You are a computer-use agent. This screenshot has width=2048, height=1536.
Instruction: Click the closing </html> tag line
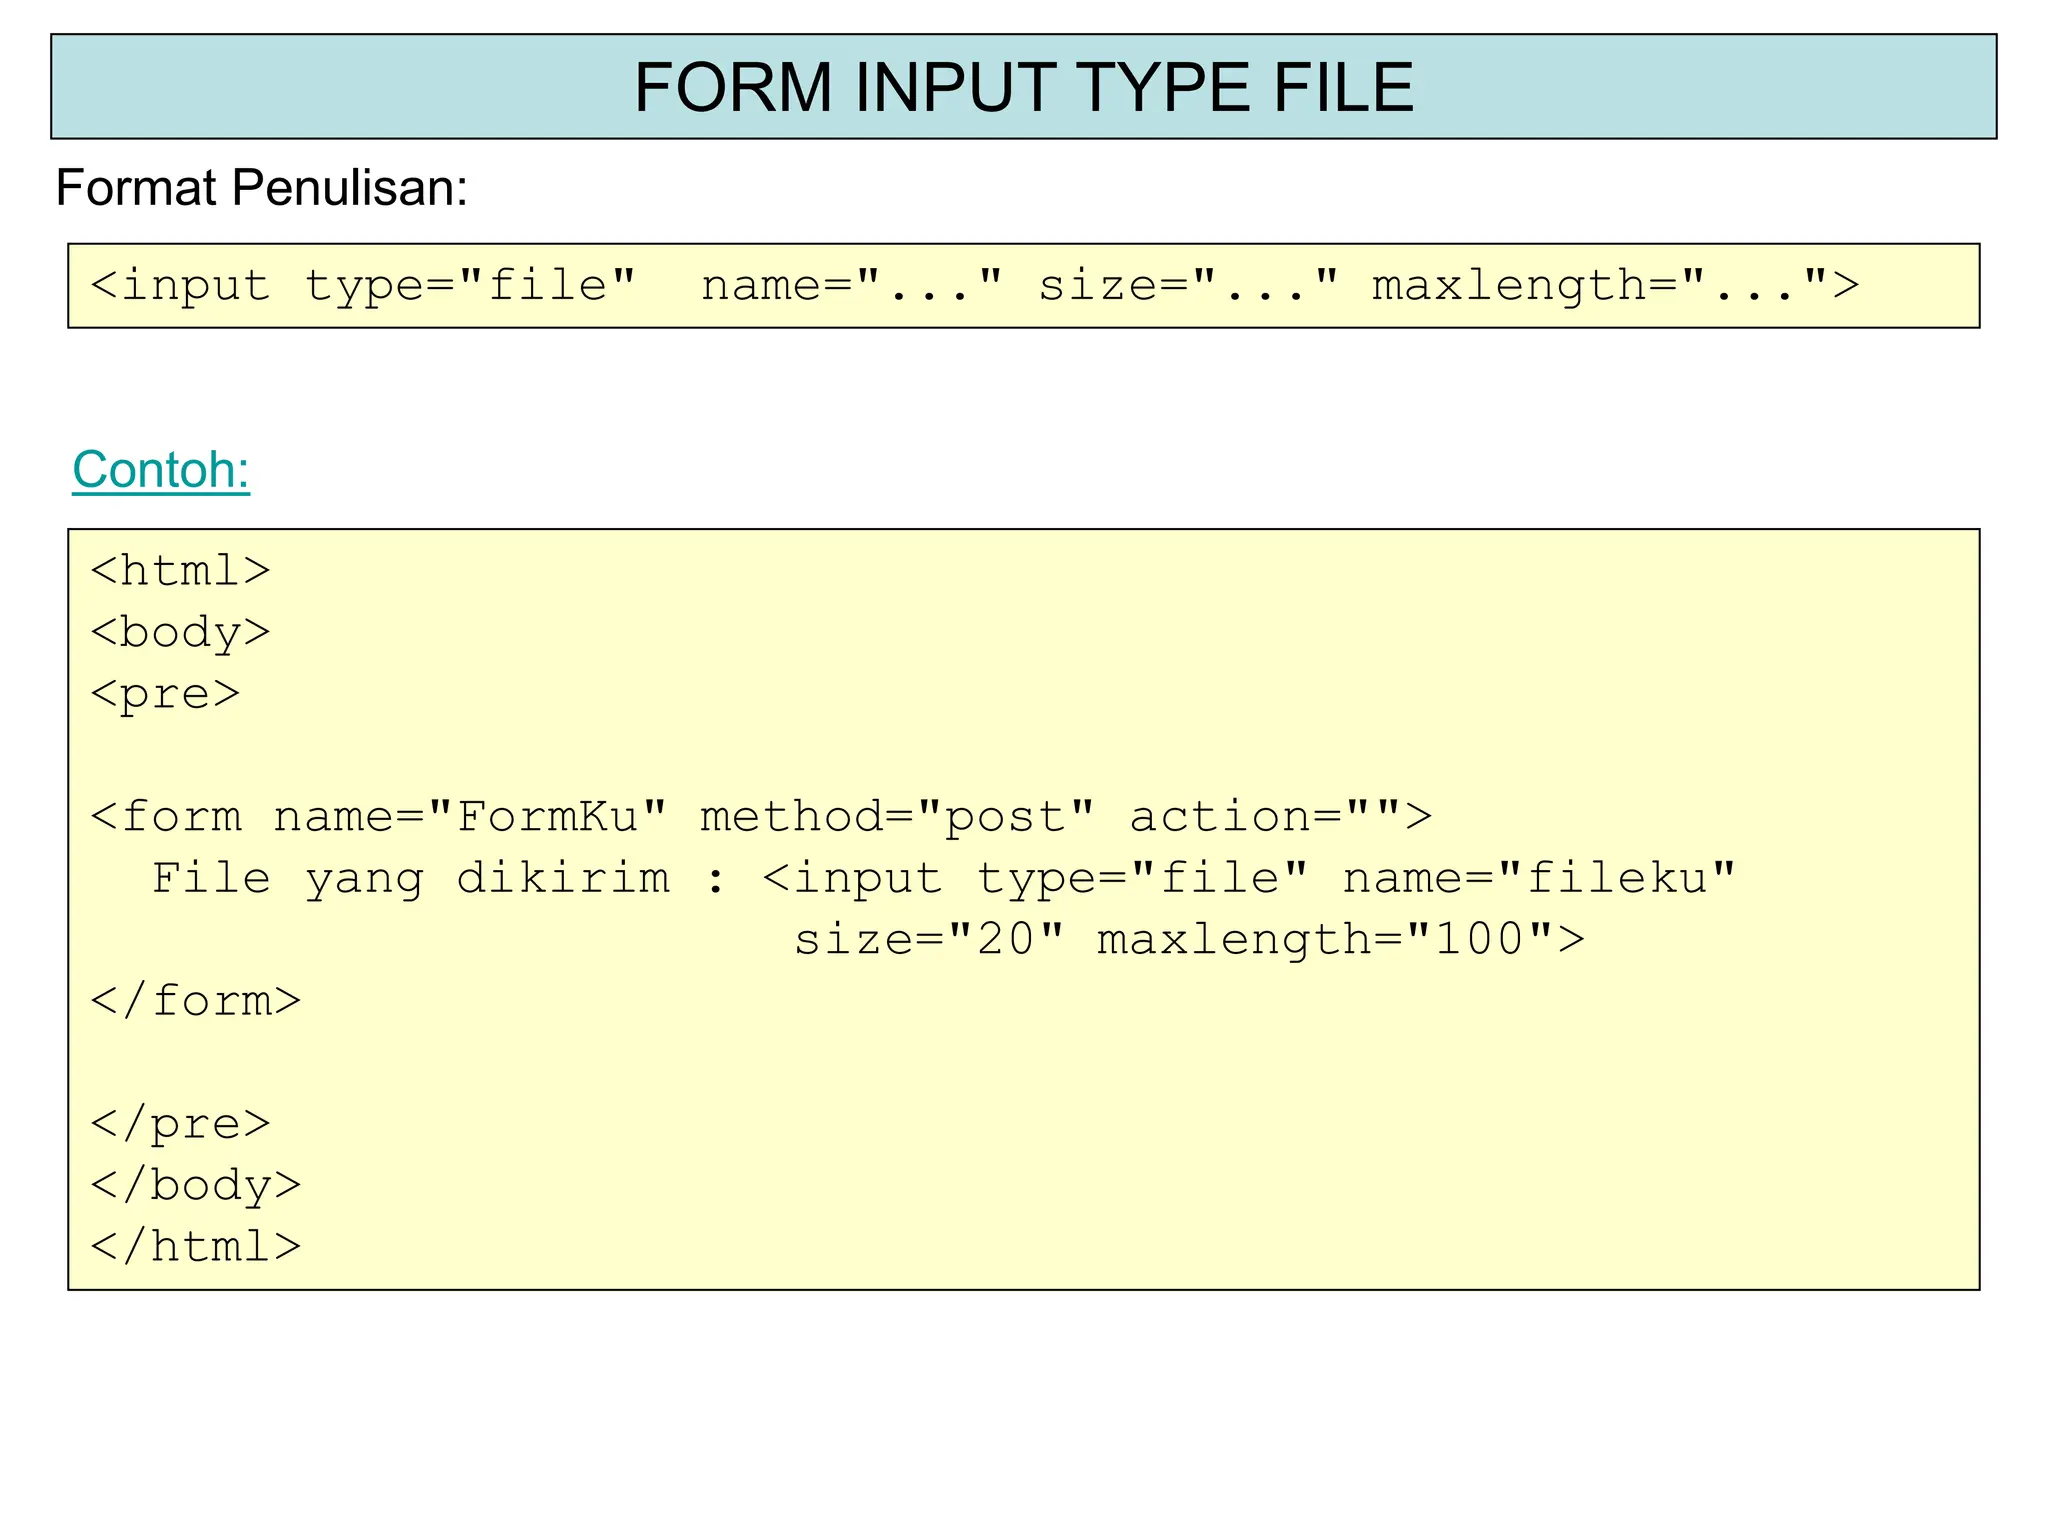click(x=196, y=1247)
